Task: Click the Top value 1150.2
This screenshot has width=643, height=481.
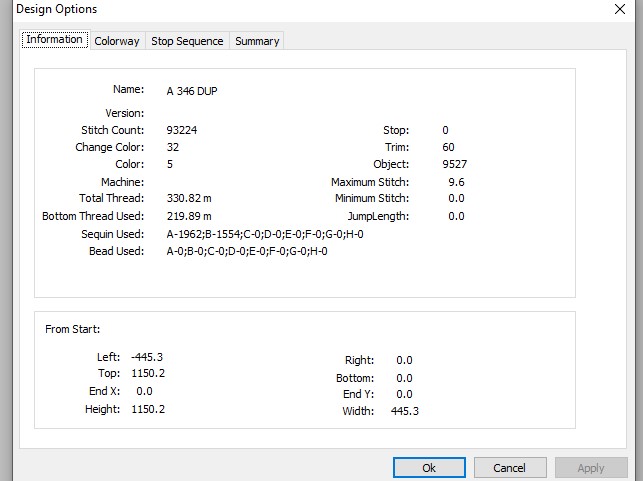Action: pyautogui.click(x=148, y=373)
